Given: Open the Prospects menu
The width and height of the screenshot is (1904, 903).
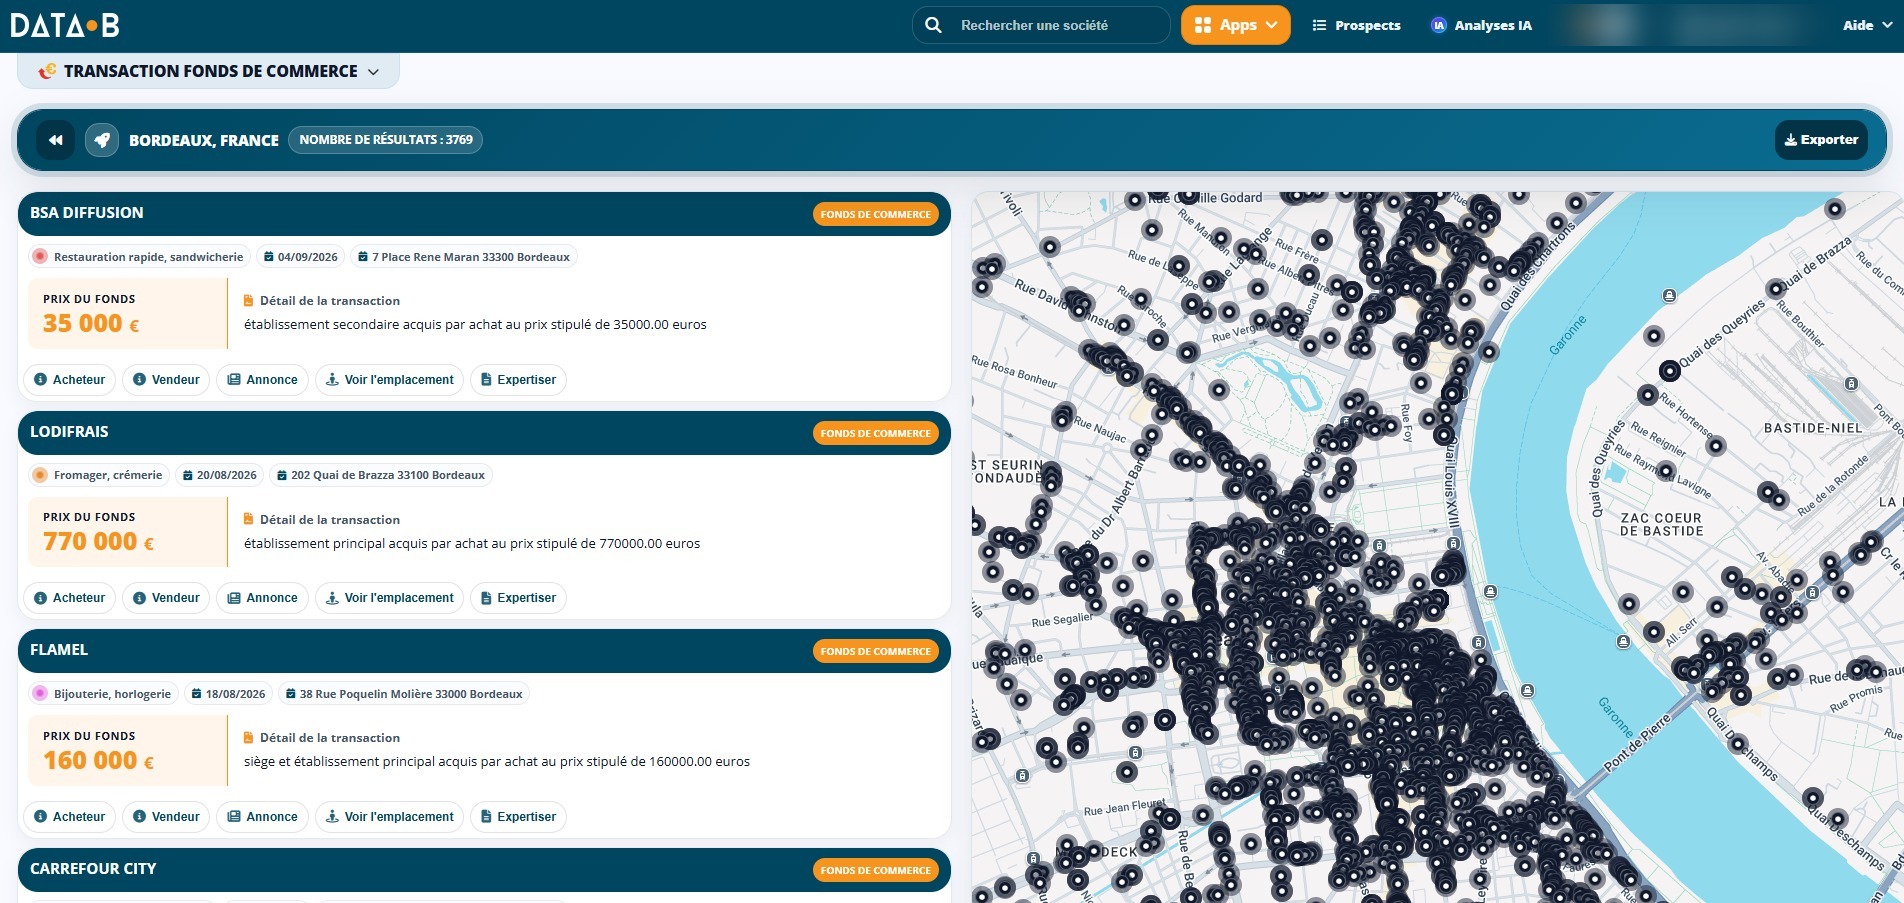Looking at the screenshot, I should tap(1356, 25).
